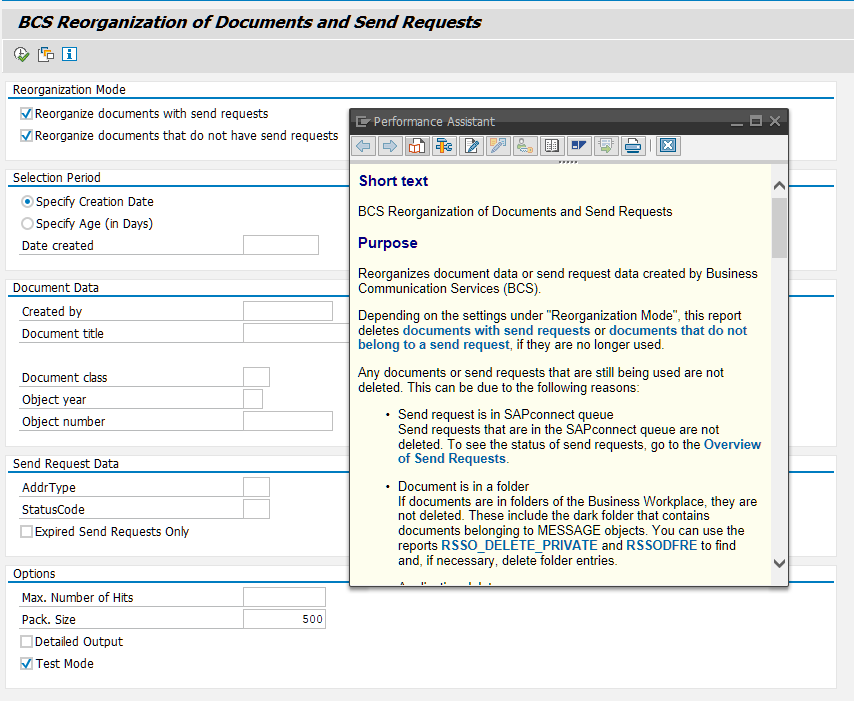
Task: Show Technical Information via hammer and wrench icon
Action: point(444,146)
